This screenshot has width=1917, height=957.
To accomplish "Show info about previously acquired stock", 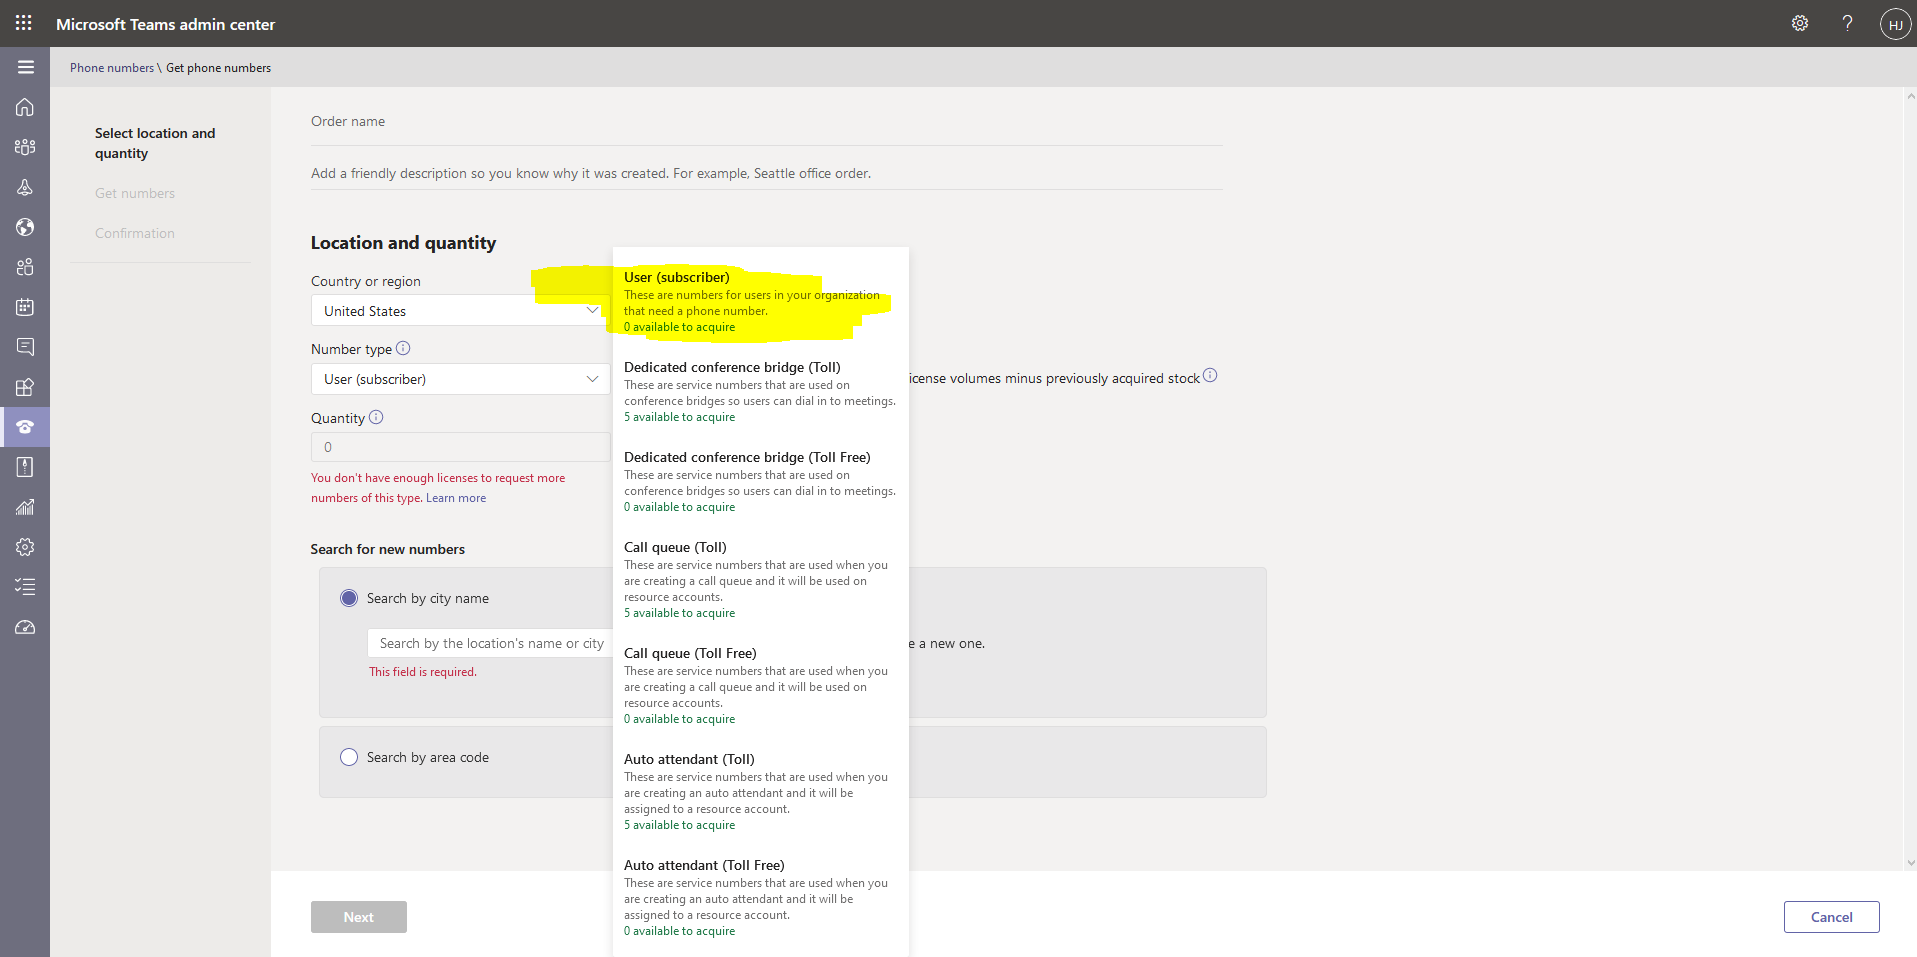I will click(1210, 376).
